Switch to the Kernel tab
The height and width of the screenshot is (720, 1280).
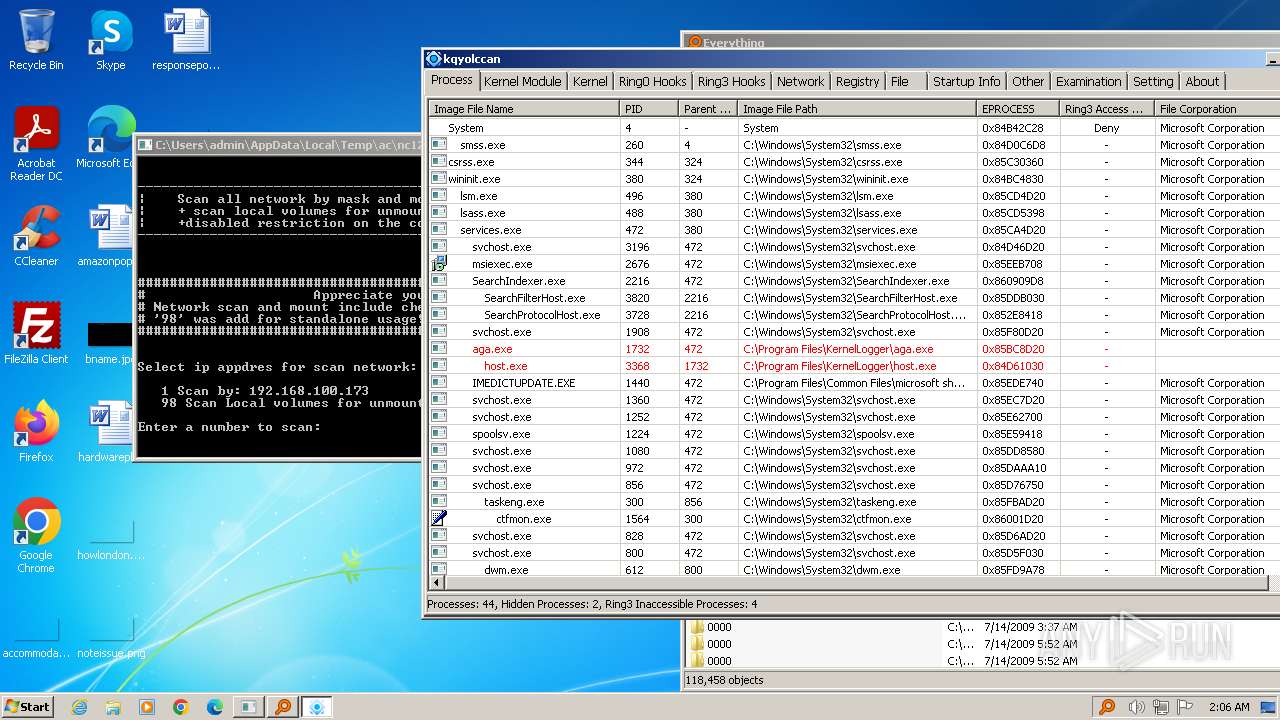(x=590, y=82)
